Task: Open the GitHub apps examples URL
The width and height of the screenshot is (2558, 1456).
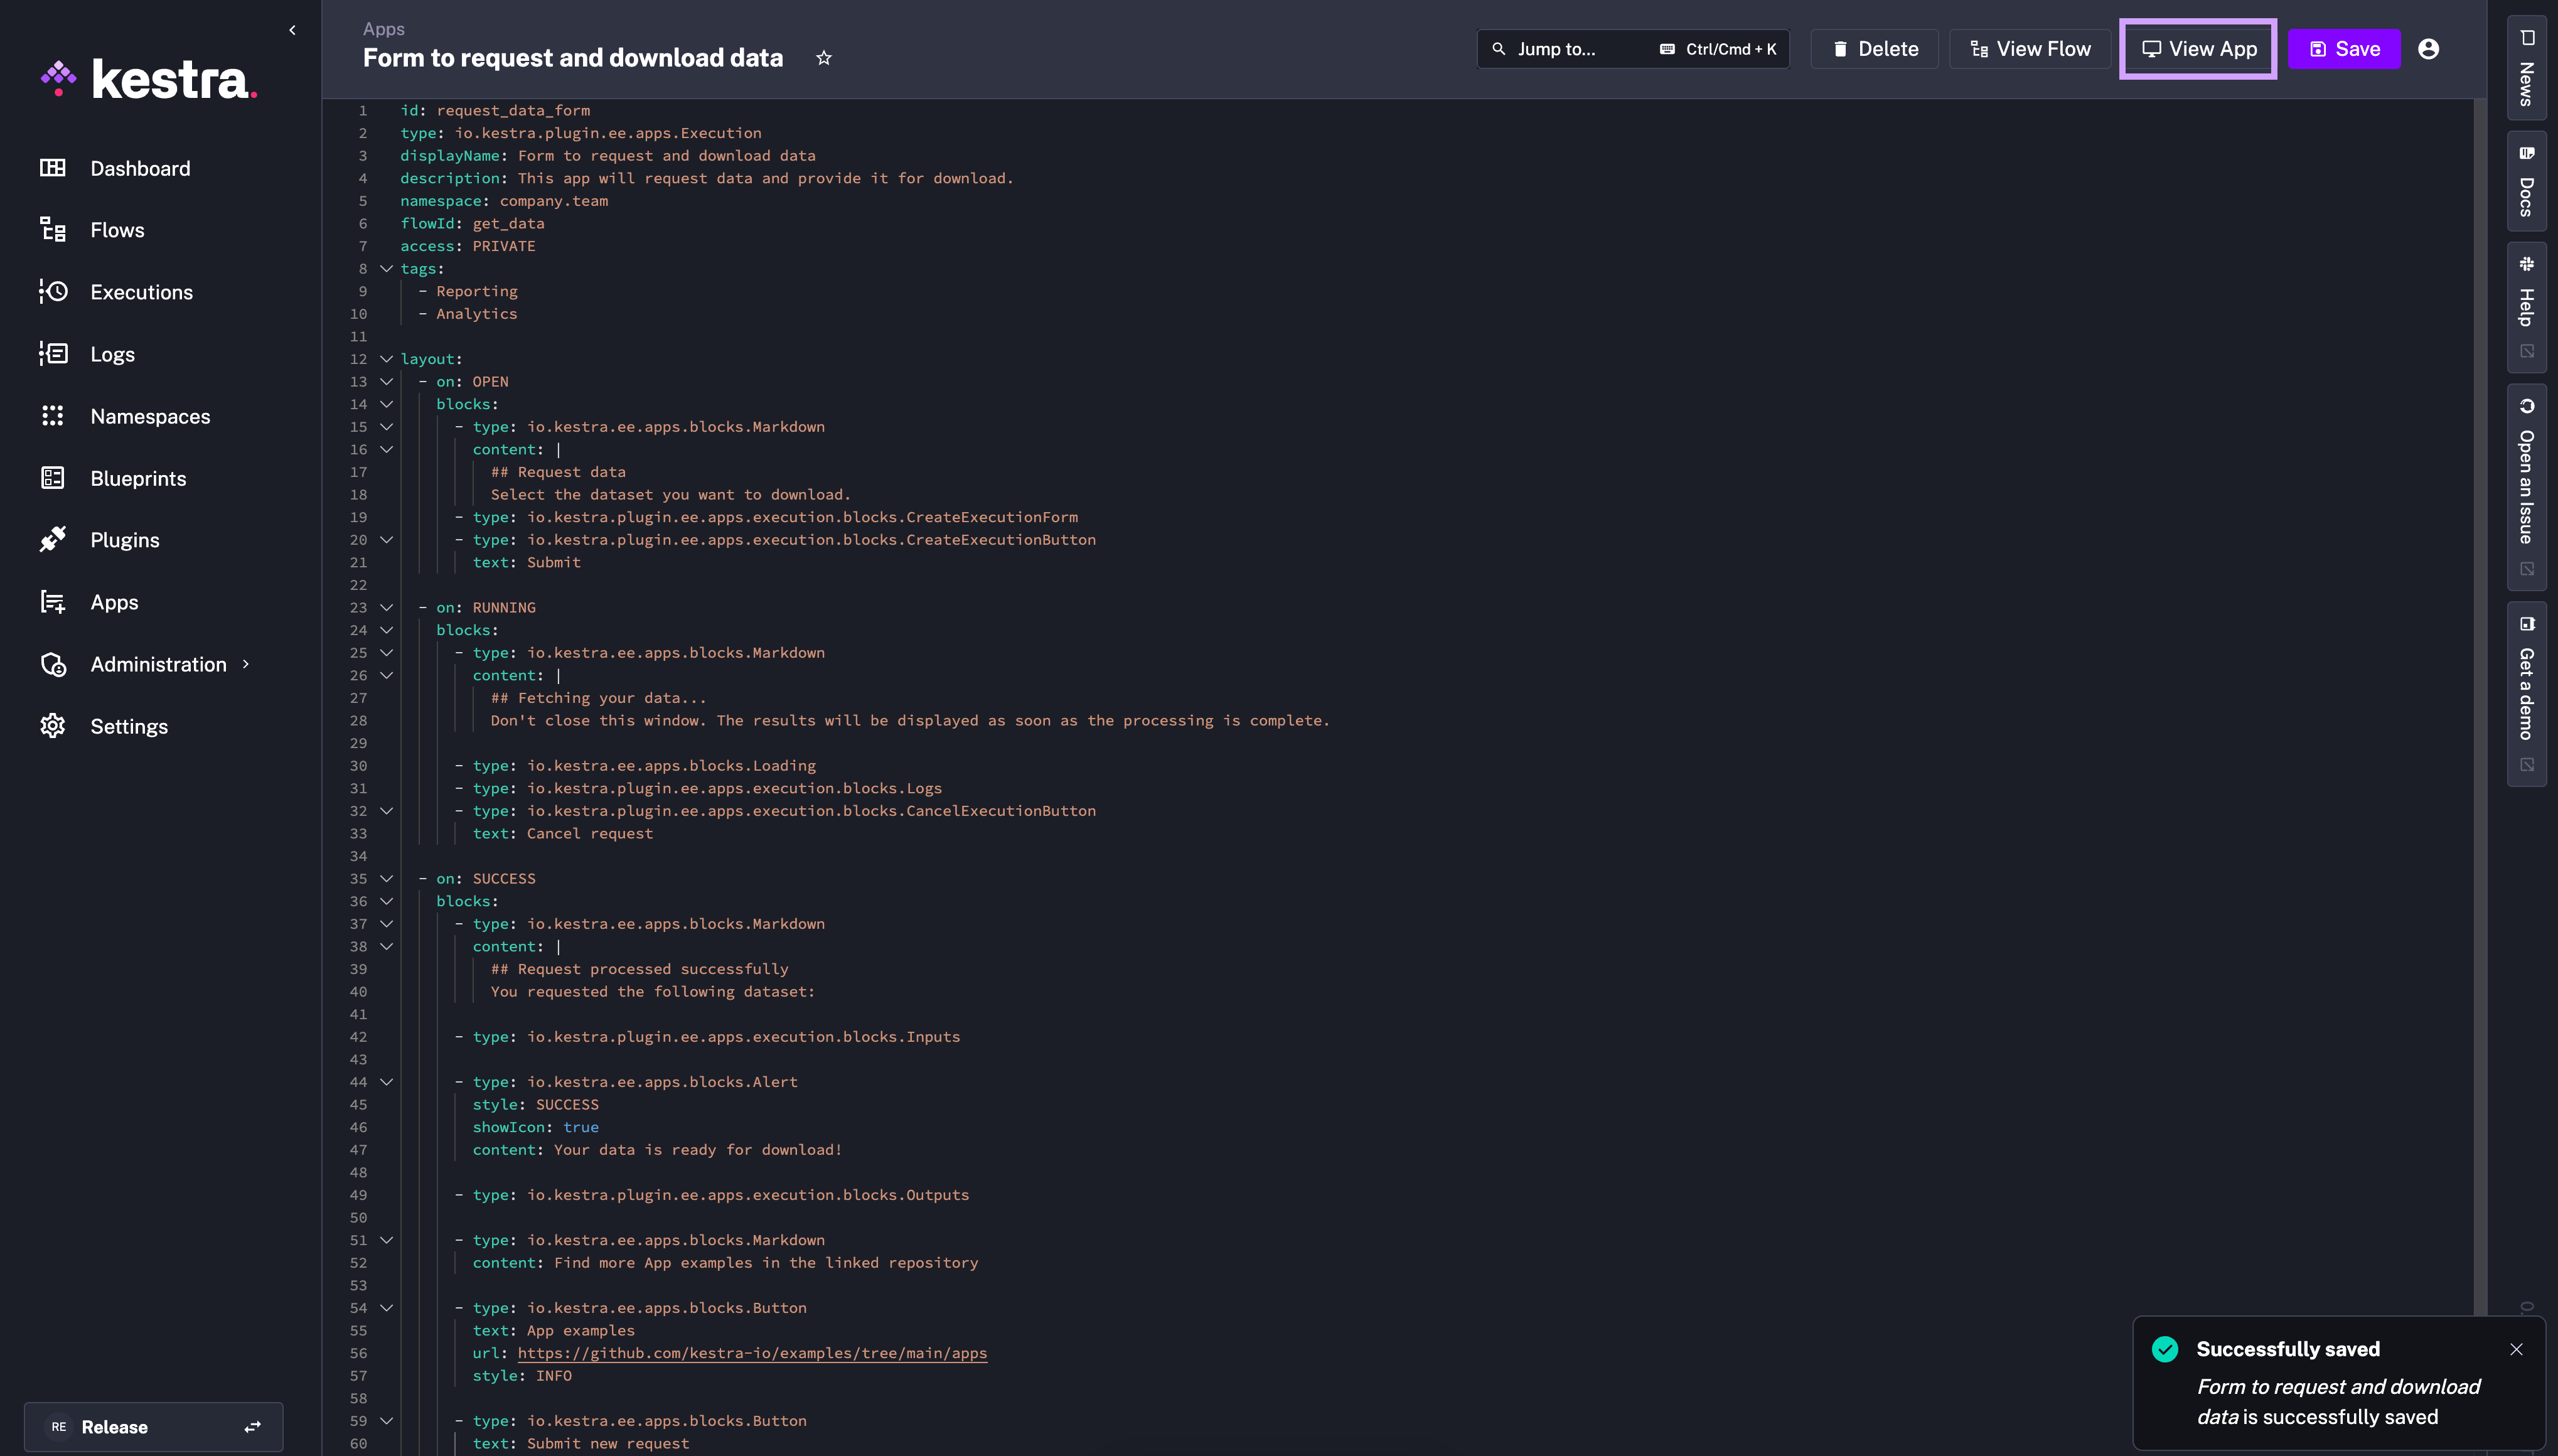Action: pos(752,1353)
